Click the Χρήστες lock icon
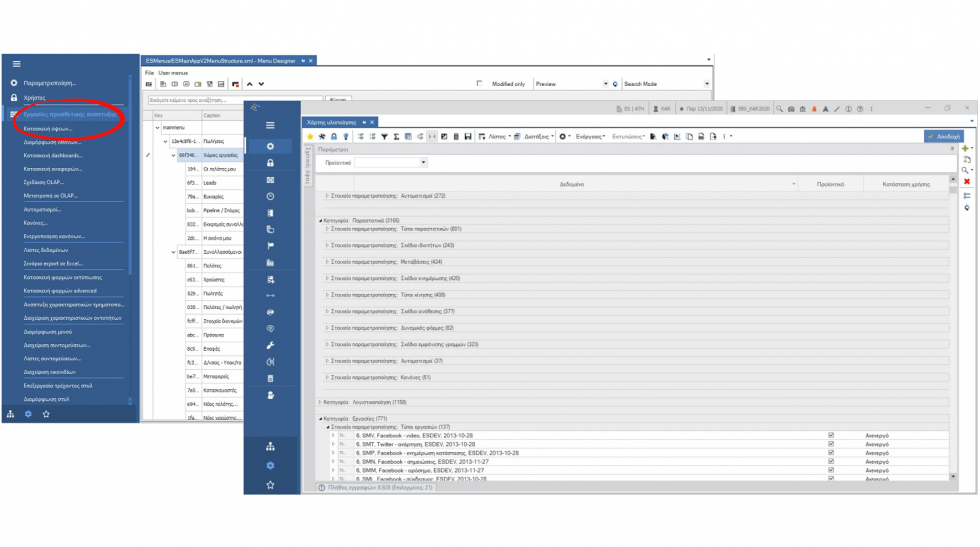The height and width of the screenshot is (547, 980). pos(14,98)
